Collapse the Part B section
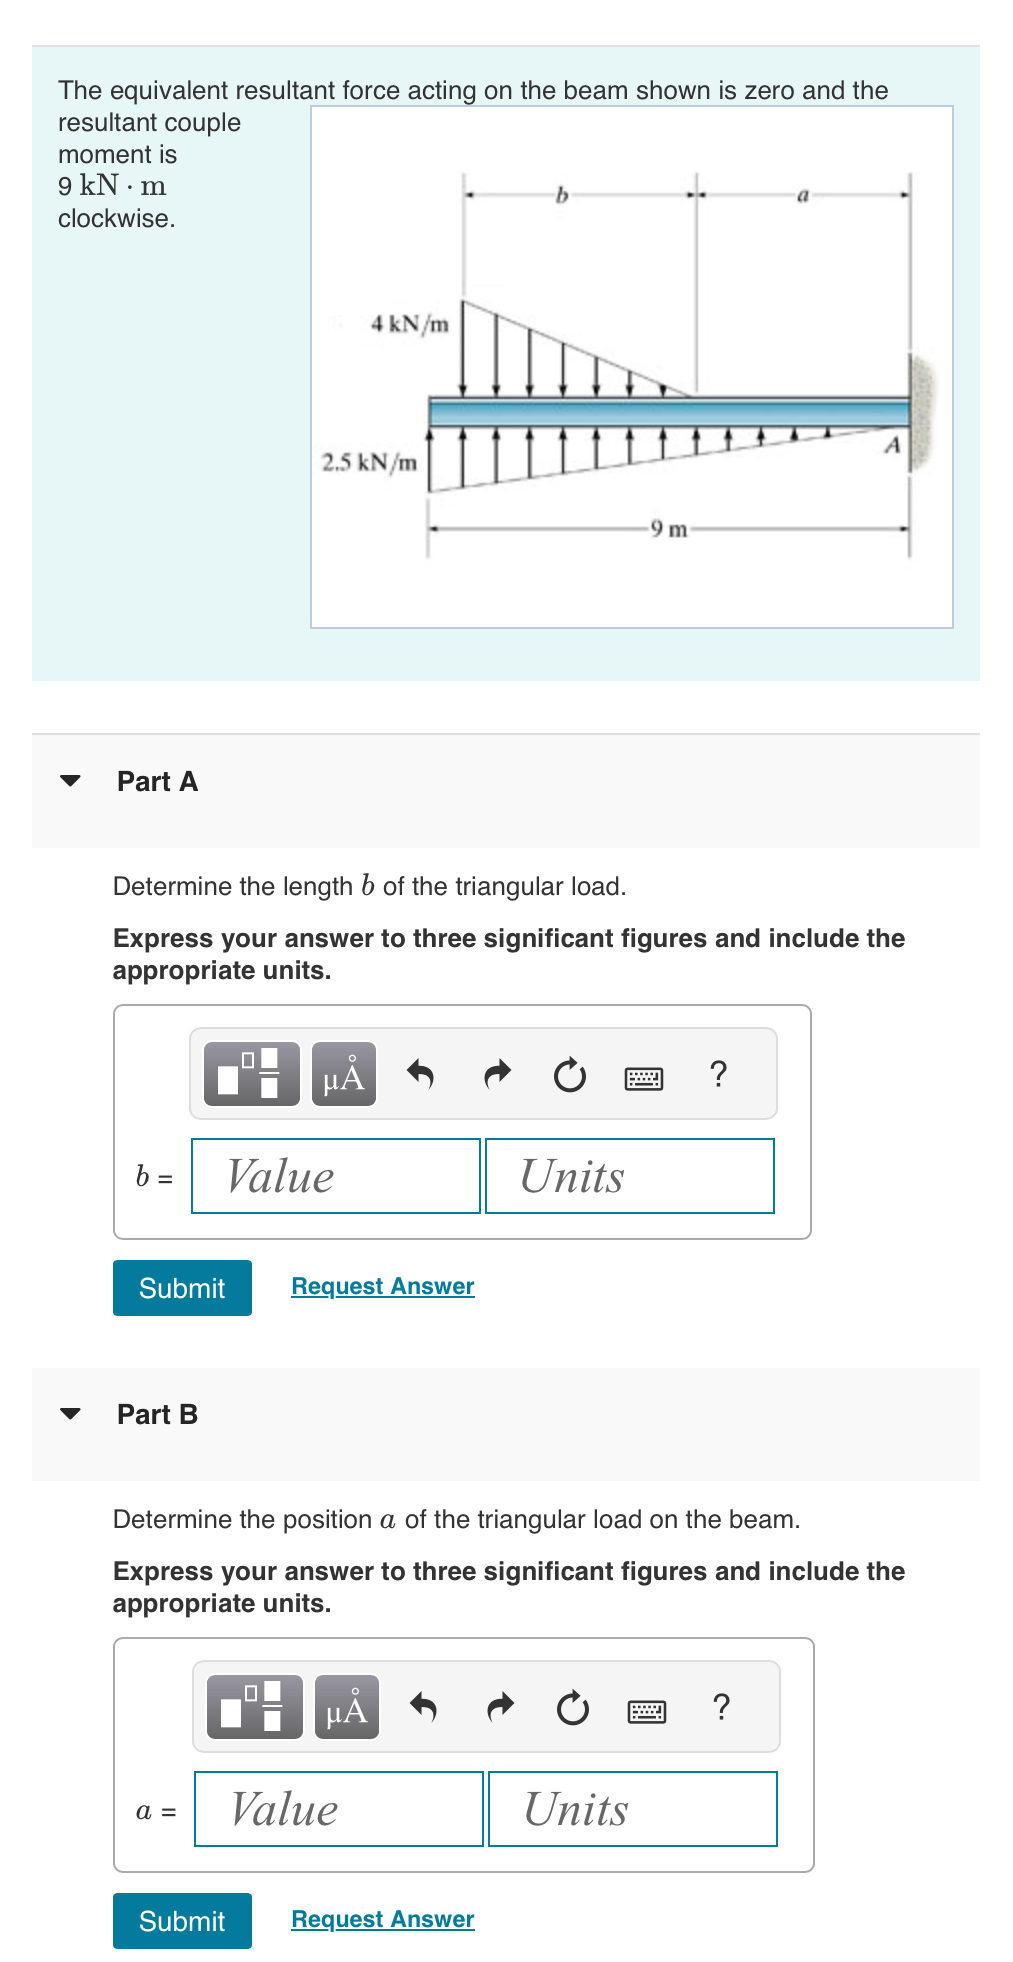The image size is (1013, 1962). click(x=71, y=1416)
